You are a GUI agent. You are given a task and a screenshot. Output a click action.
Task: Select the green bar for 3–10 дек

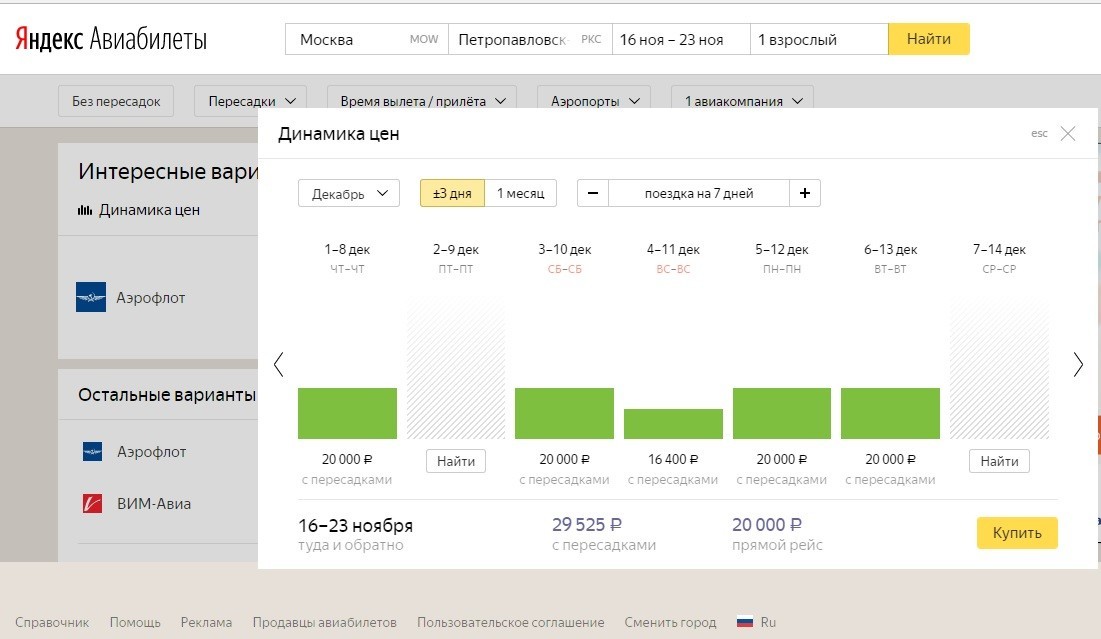[564, 414]
